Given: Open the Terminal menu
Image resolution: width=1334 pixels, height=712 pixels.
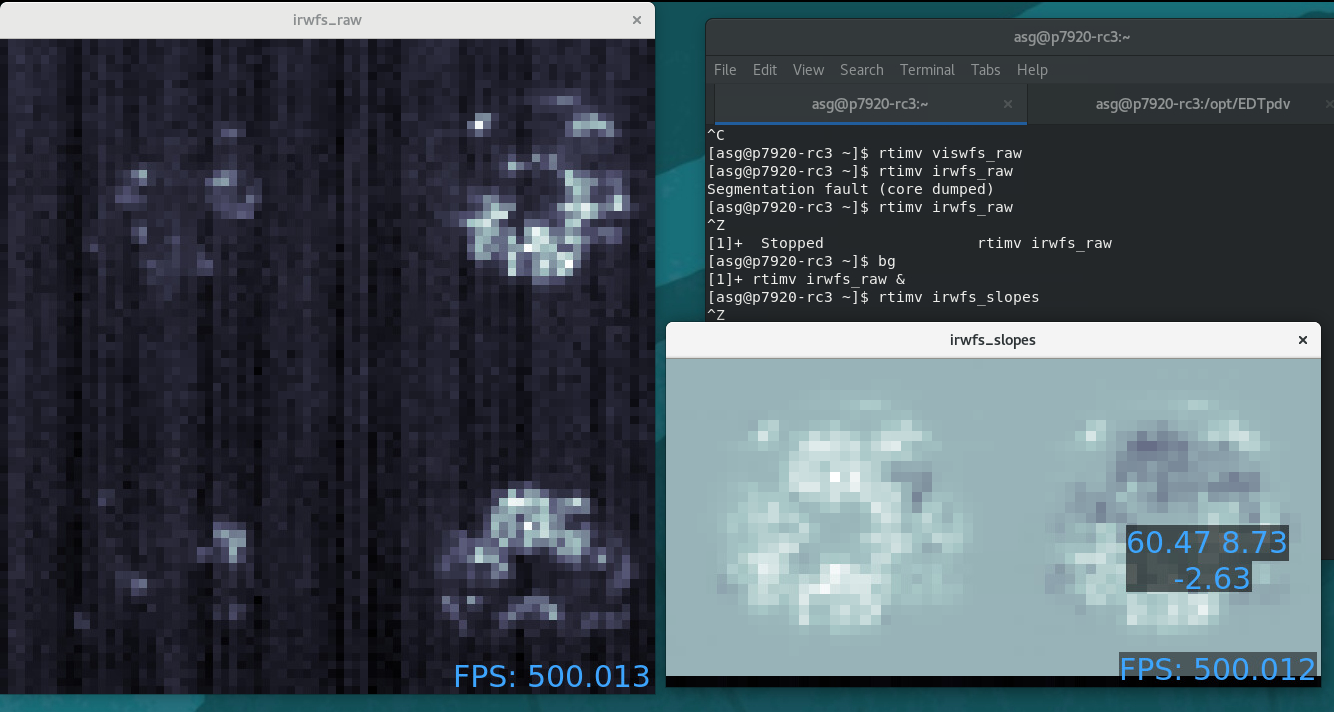Looking at the screenshot, I should 927,70.
